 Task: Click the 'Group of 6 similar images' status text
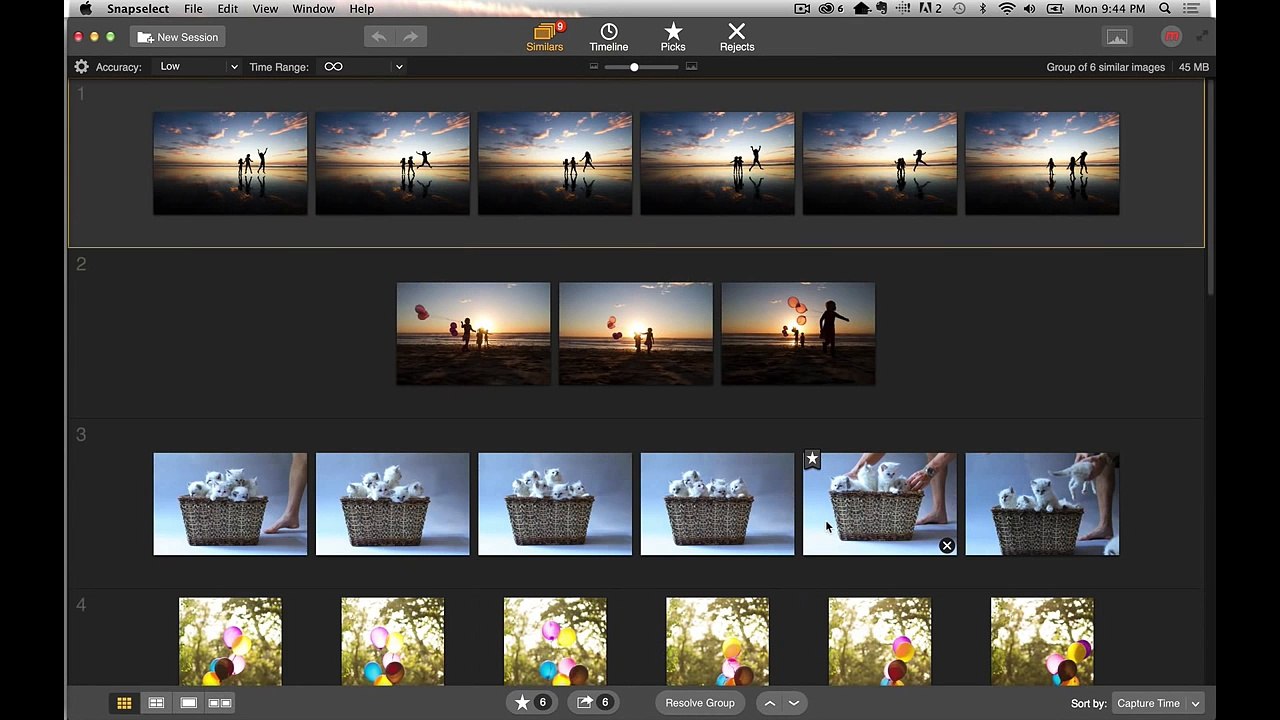pyautogui.click(x=1106, y=67)
